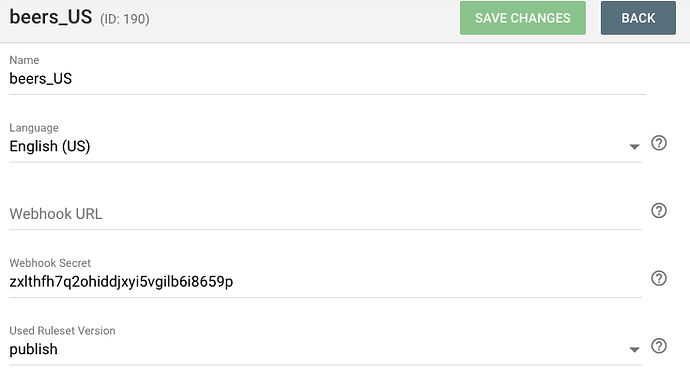This screenshot has width=690, height=388.
Task: Click the Webhook Secret label
Action: (x=50, y=263)
